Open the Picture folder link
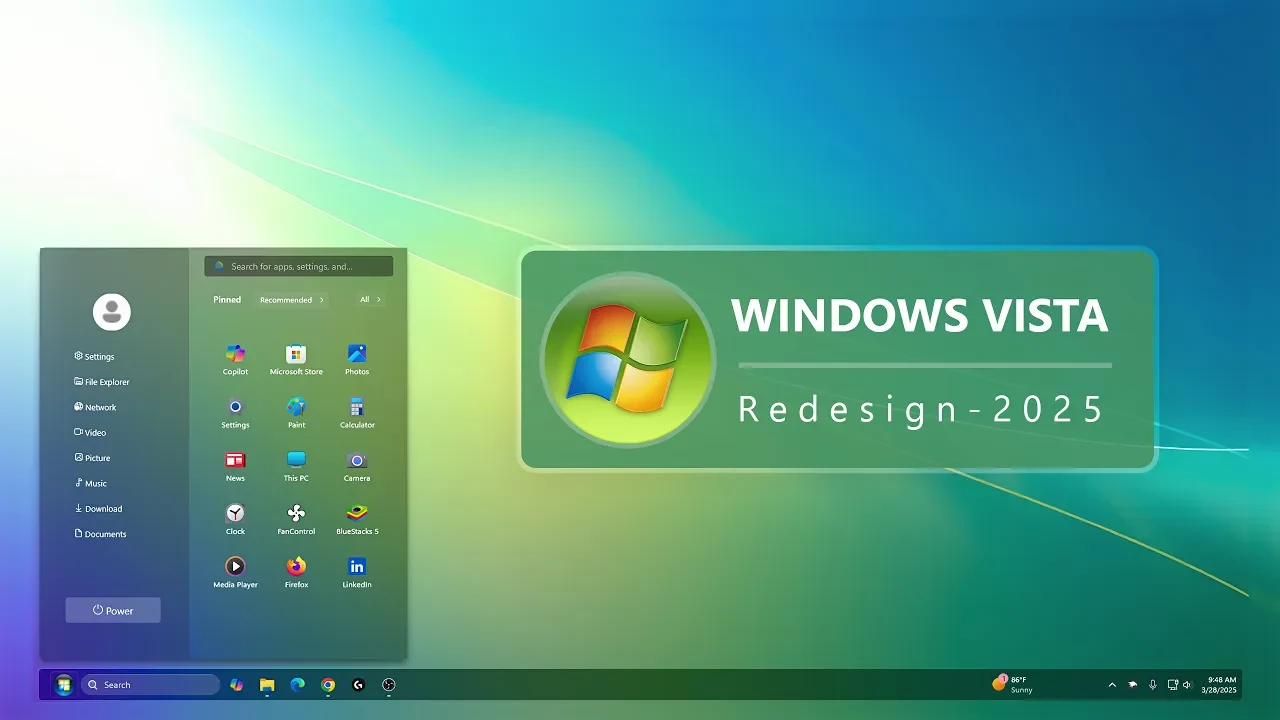Image resolution: width=1280 pixels, height=720 pixels. [92, 458]
